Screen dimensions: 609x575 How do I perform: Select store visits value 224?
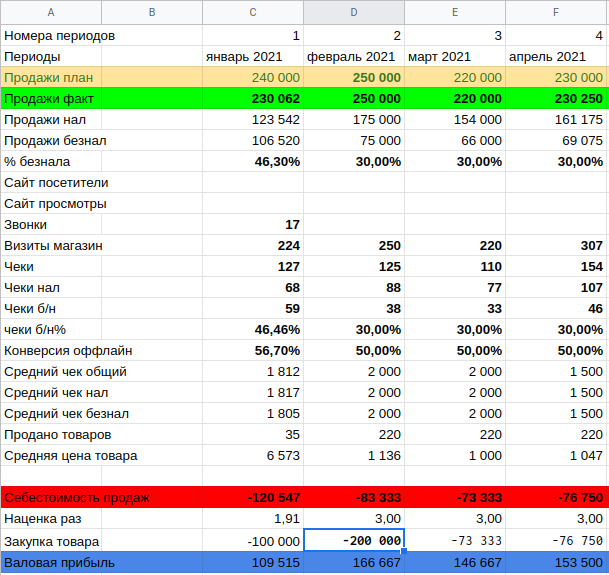click(x=253, y=245)
